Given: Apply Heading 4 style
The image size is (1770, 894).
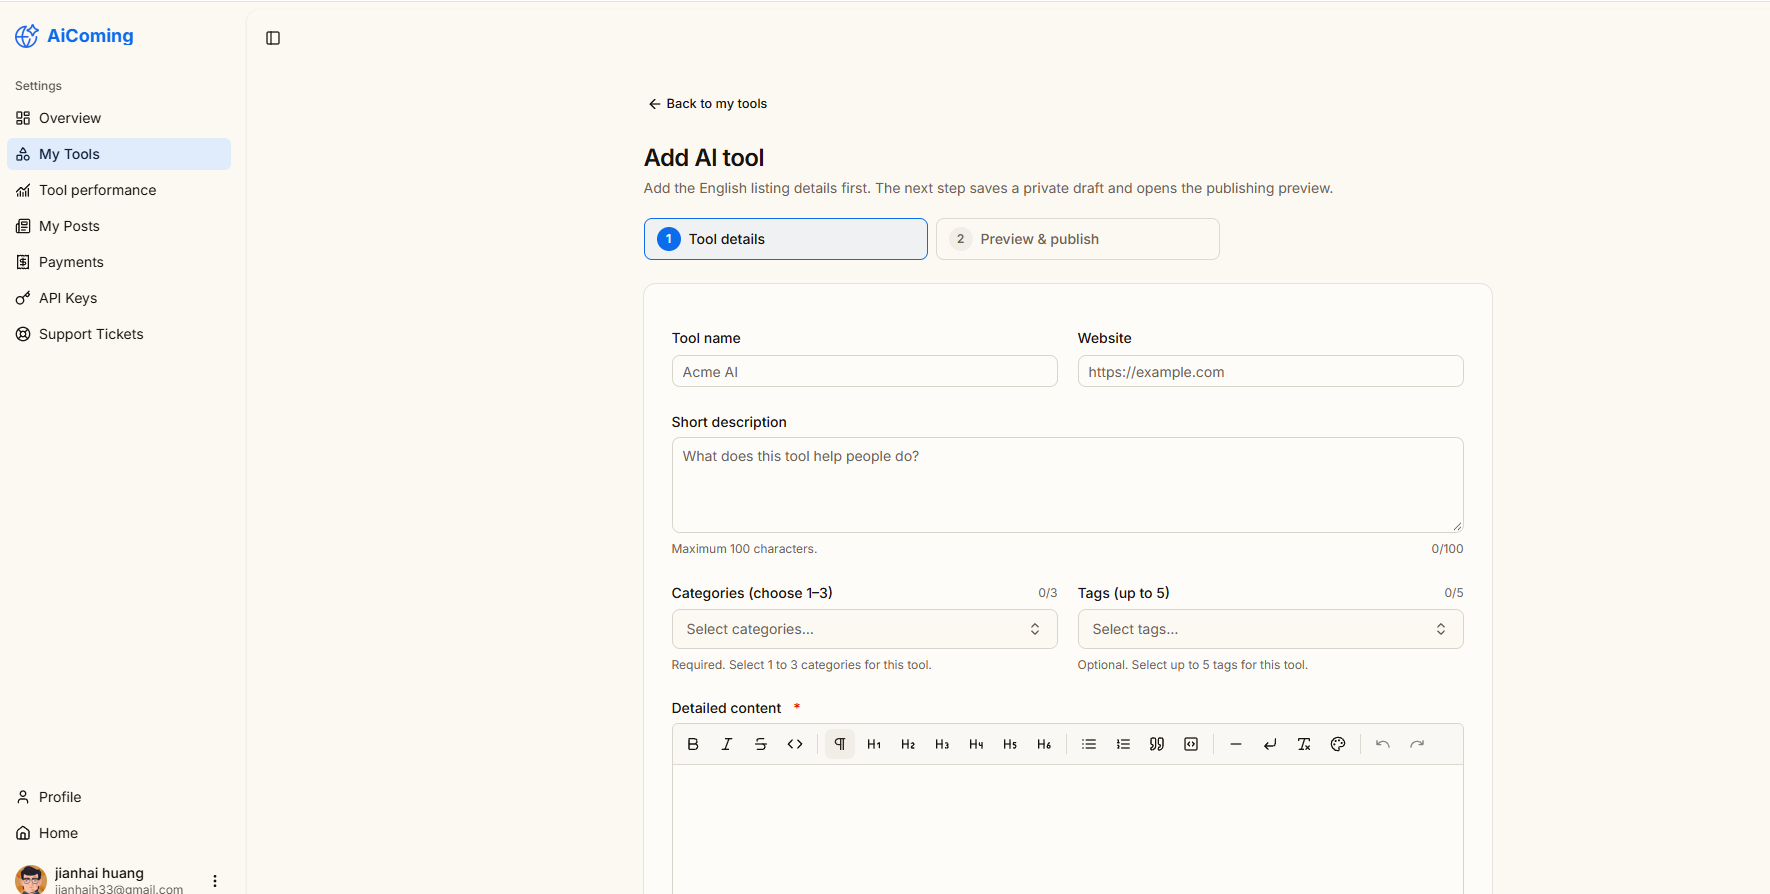Looking at the screenshot, I should tap(976, 744).
